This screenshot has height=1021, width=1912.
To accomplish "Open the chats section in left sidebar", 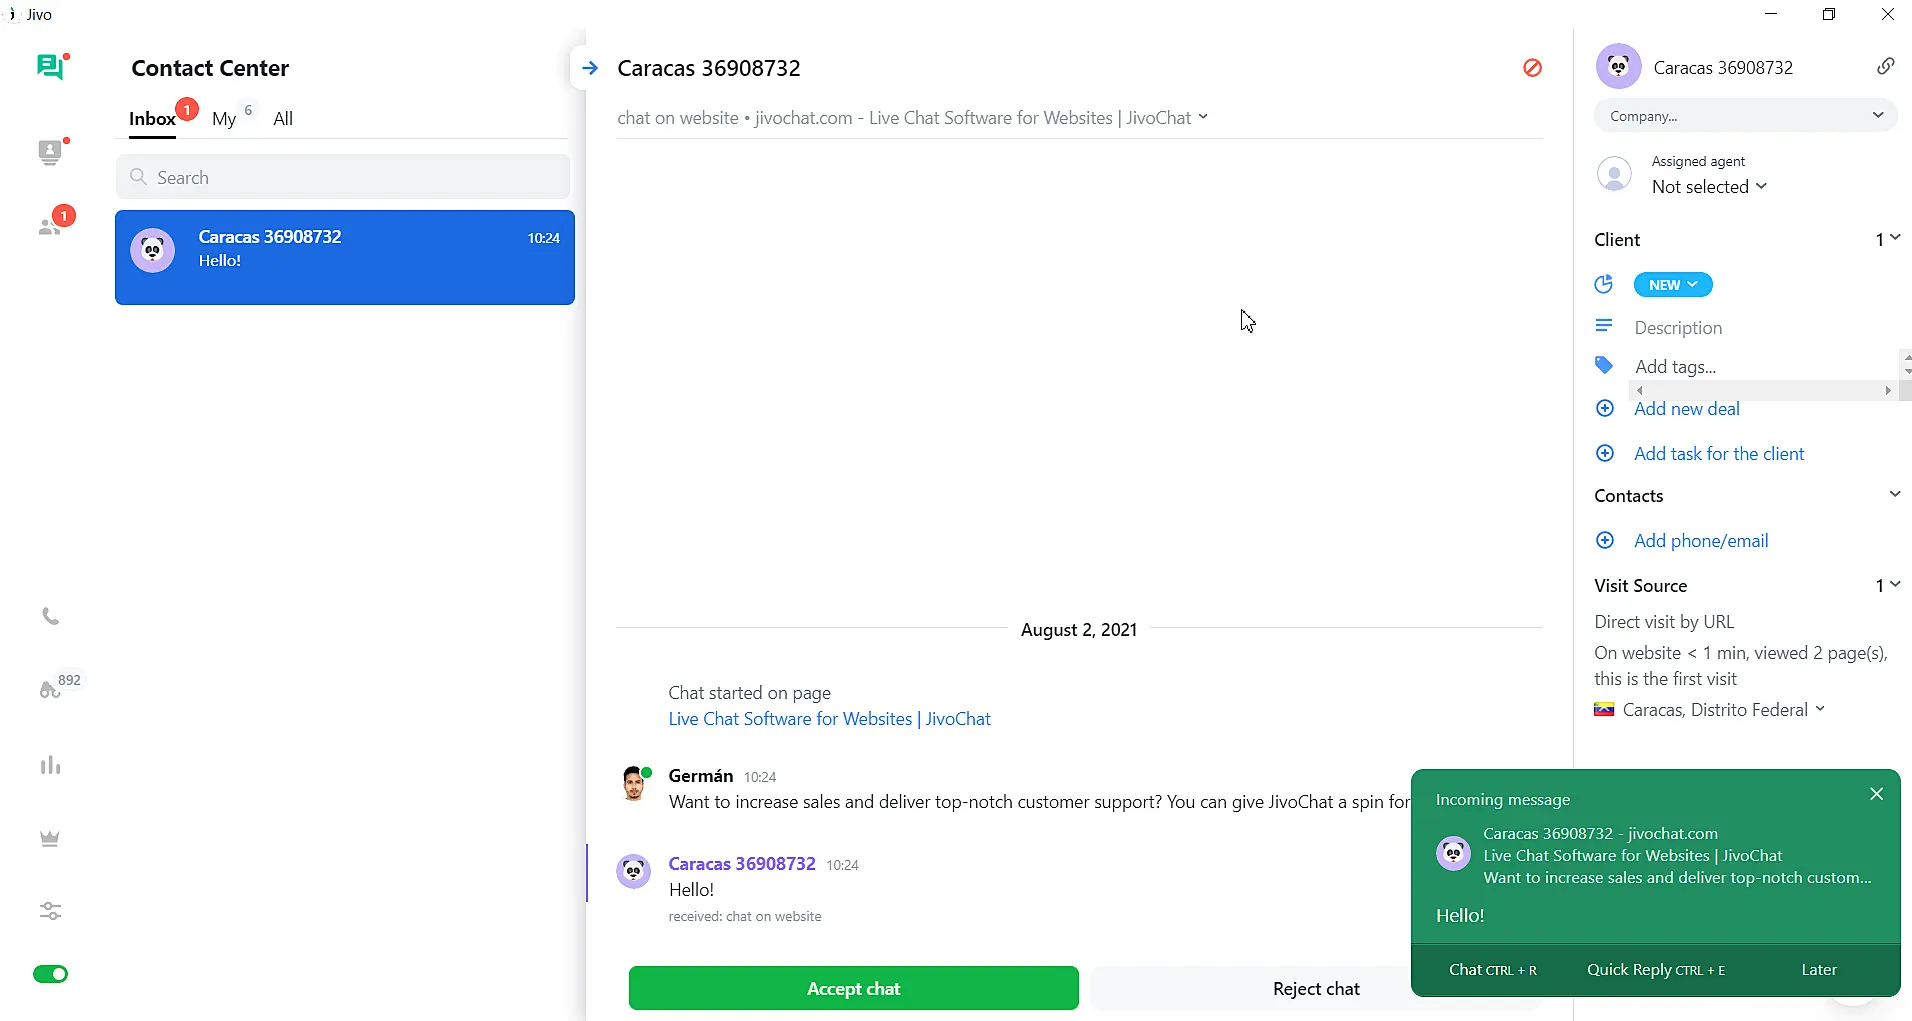I will click(51, 66).
